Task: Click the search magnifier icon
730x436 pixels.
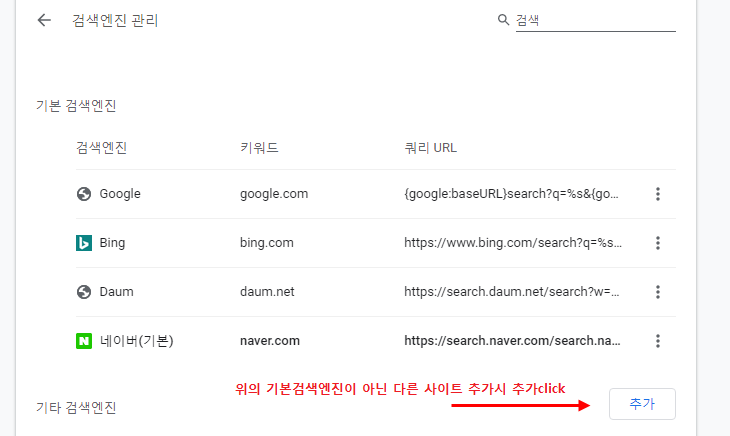Action: point(503,20)
